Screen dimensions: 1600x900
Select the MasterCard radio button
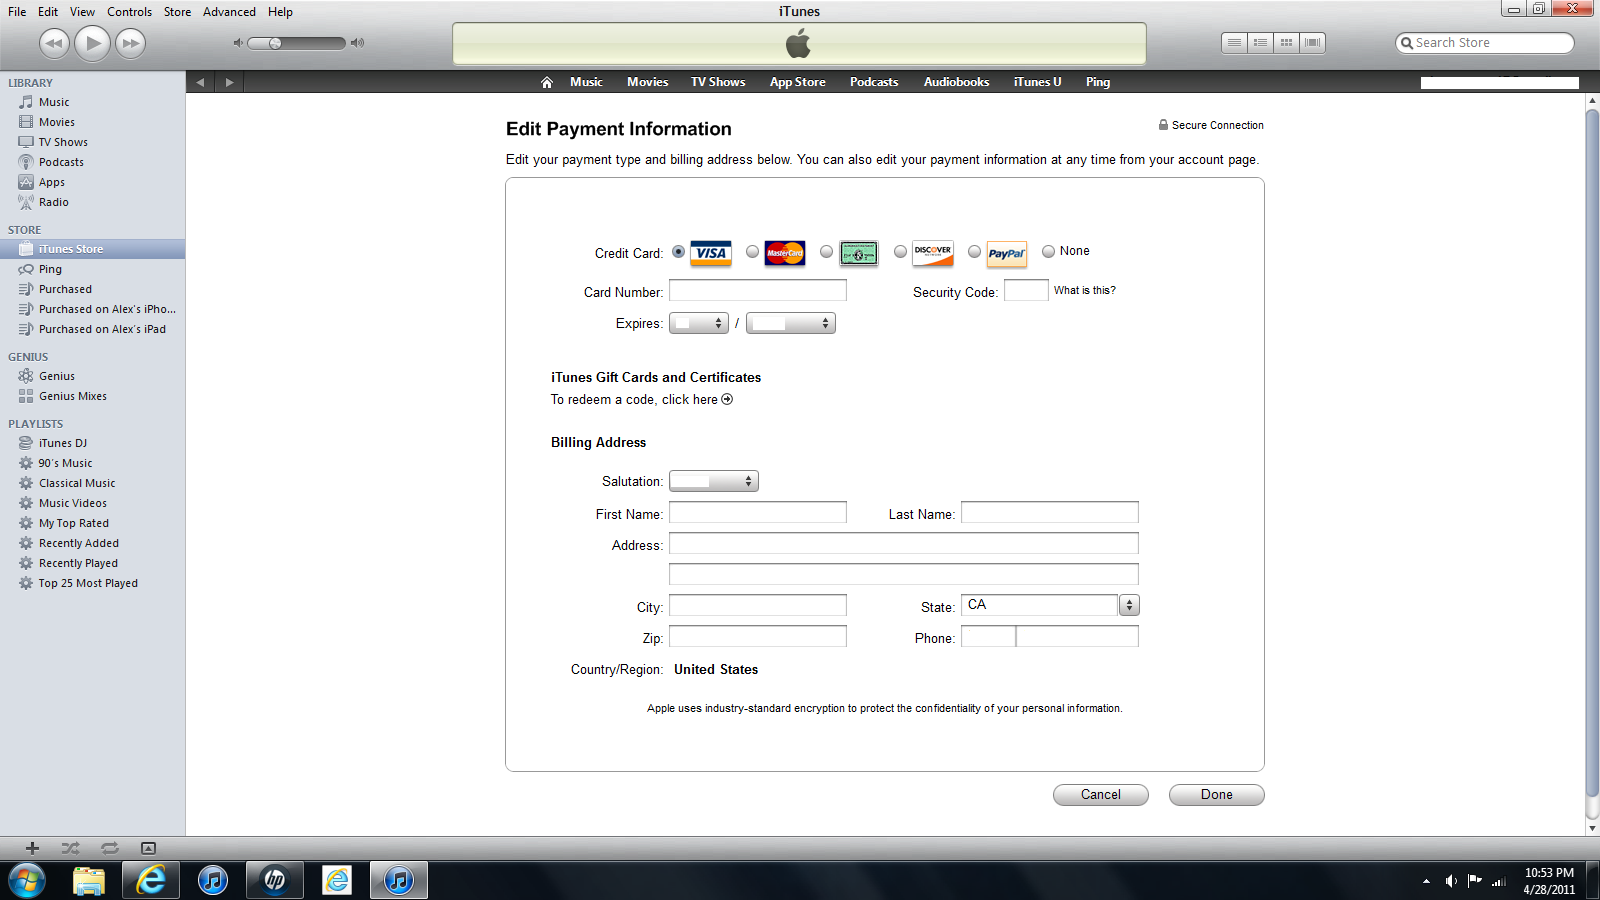tap(752, 252)
